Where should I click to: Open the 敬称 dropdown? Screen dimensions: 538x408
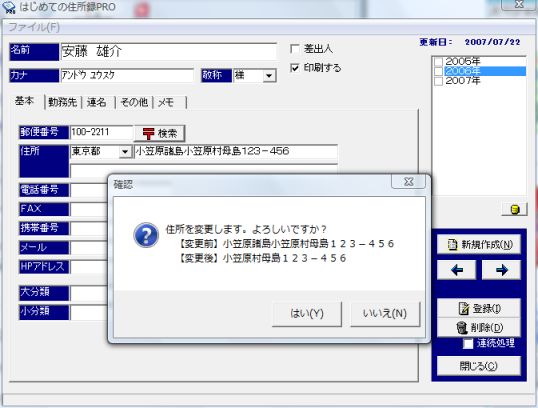(x=269, y=75)
